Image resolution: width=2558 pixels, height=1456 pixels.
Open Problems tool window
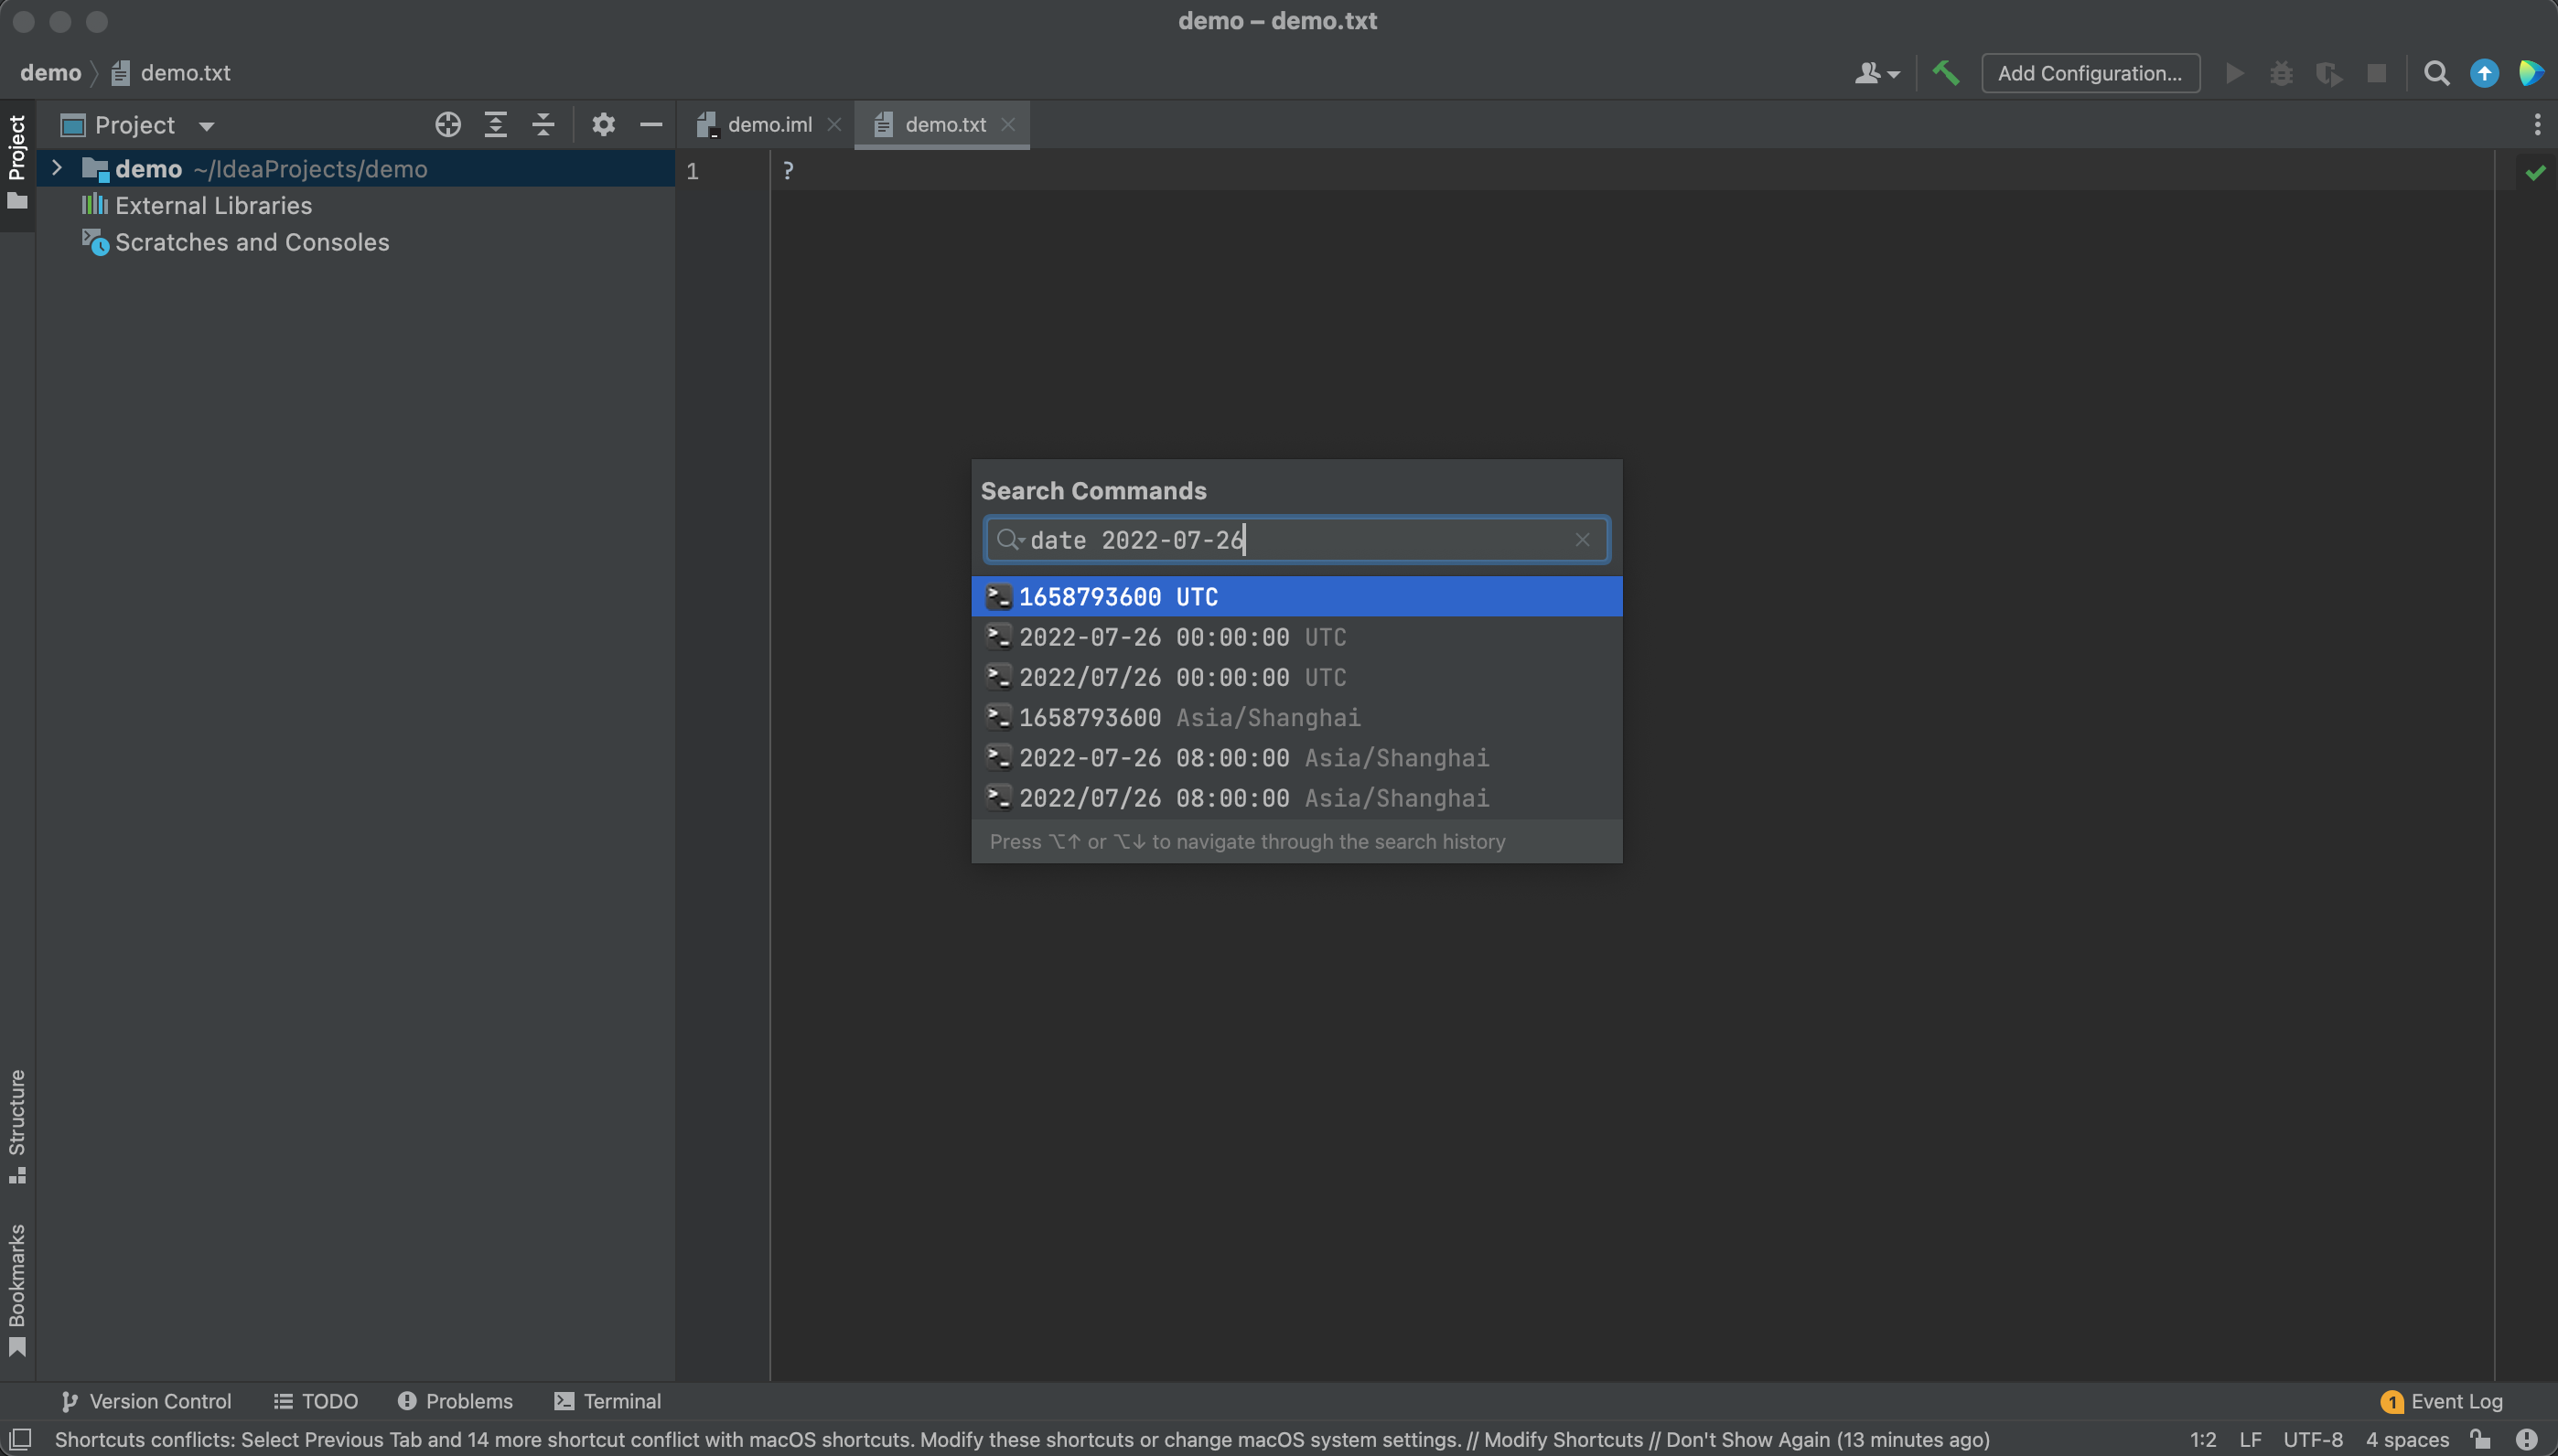coord(455,1401)
